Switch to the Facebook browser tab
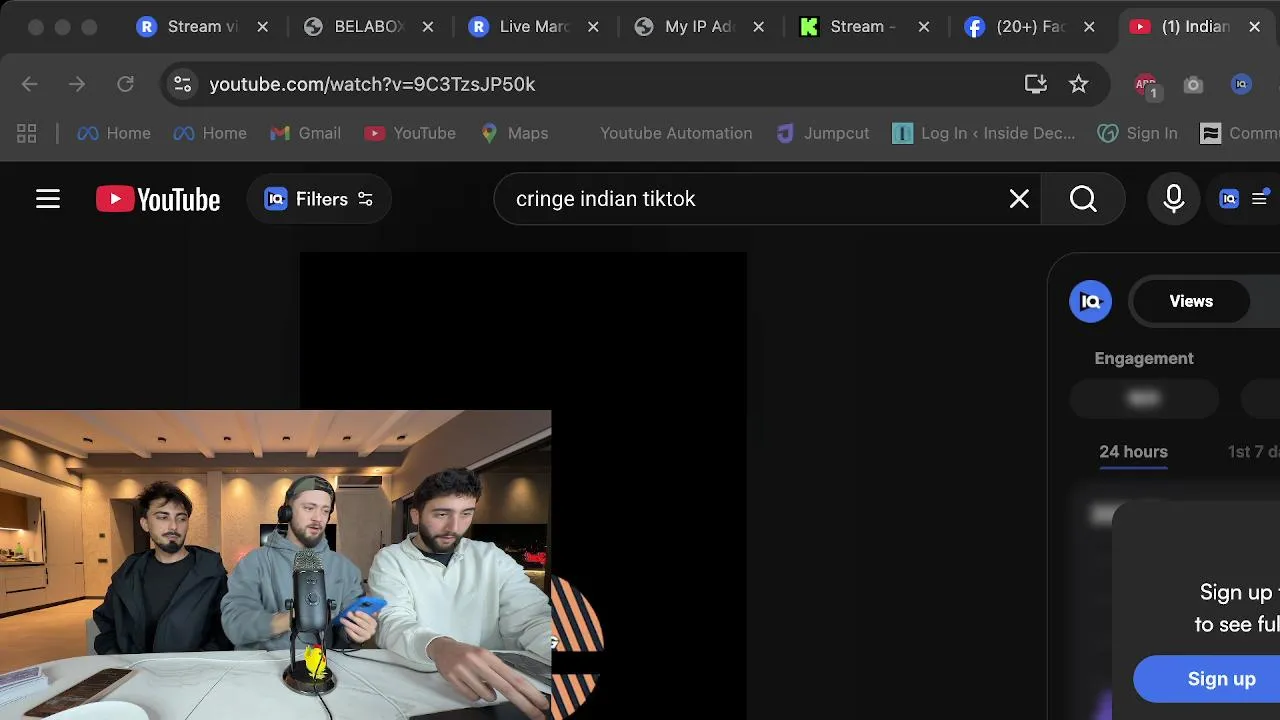 tap(1030, 27)
